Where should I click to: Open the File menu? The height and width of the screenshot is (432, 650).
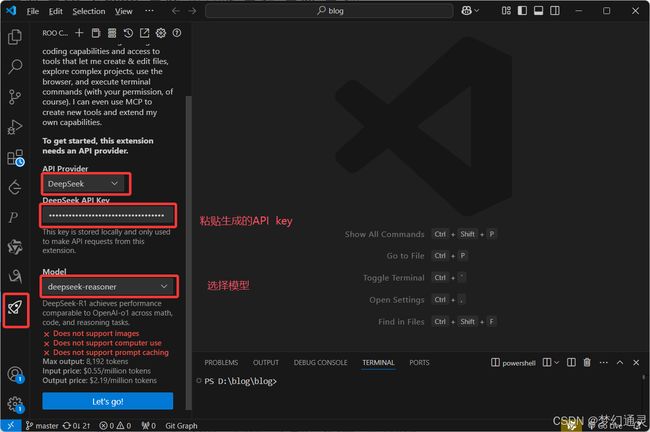[x=33, y=11]
